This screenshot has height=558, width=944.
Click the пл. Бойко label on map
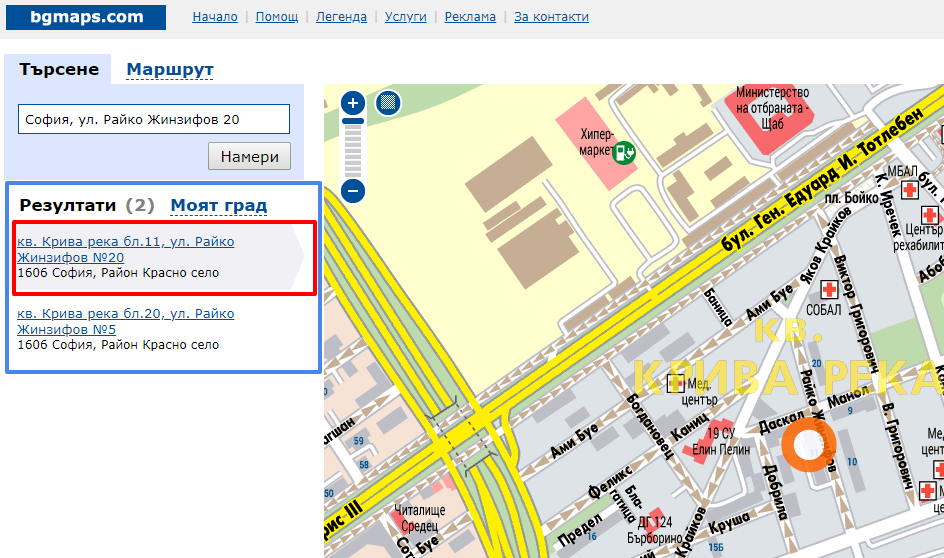[x=851, y=198]
